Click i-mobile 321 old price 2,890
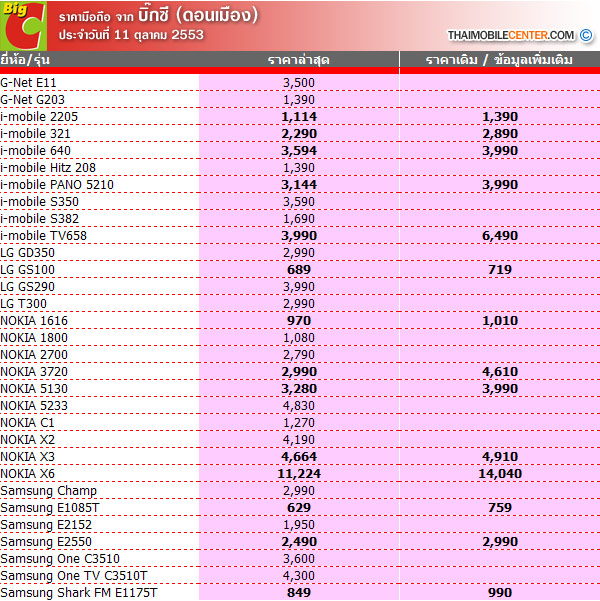 tap(500, 134)
